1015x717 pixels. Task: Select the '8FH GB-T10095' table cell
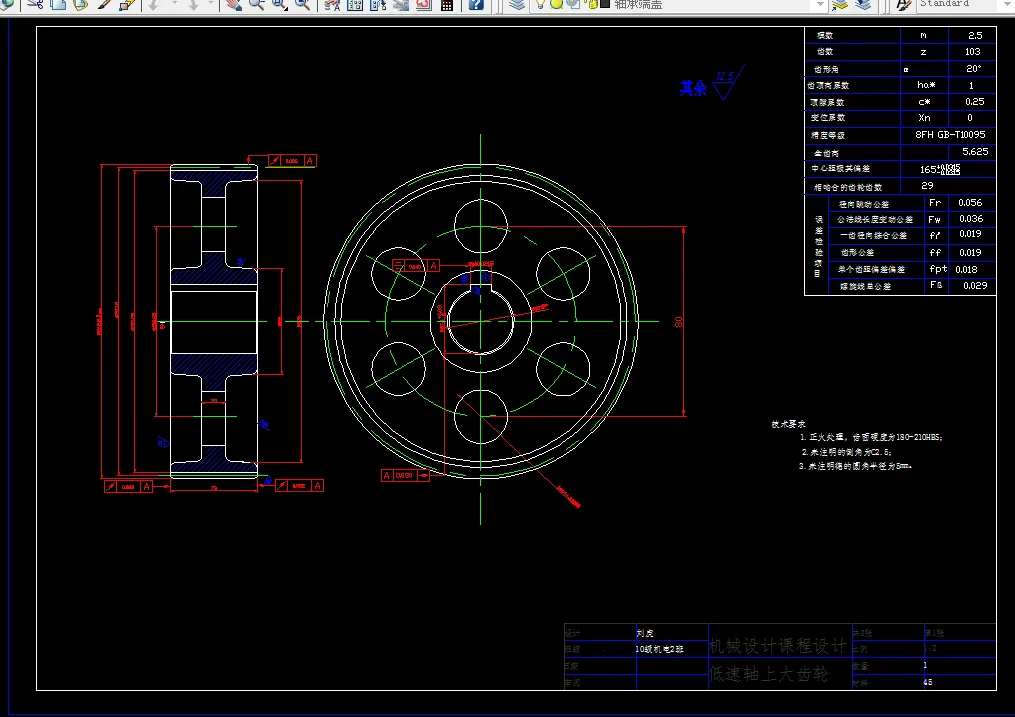[950, 135]
